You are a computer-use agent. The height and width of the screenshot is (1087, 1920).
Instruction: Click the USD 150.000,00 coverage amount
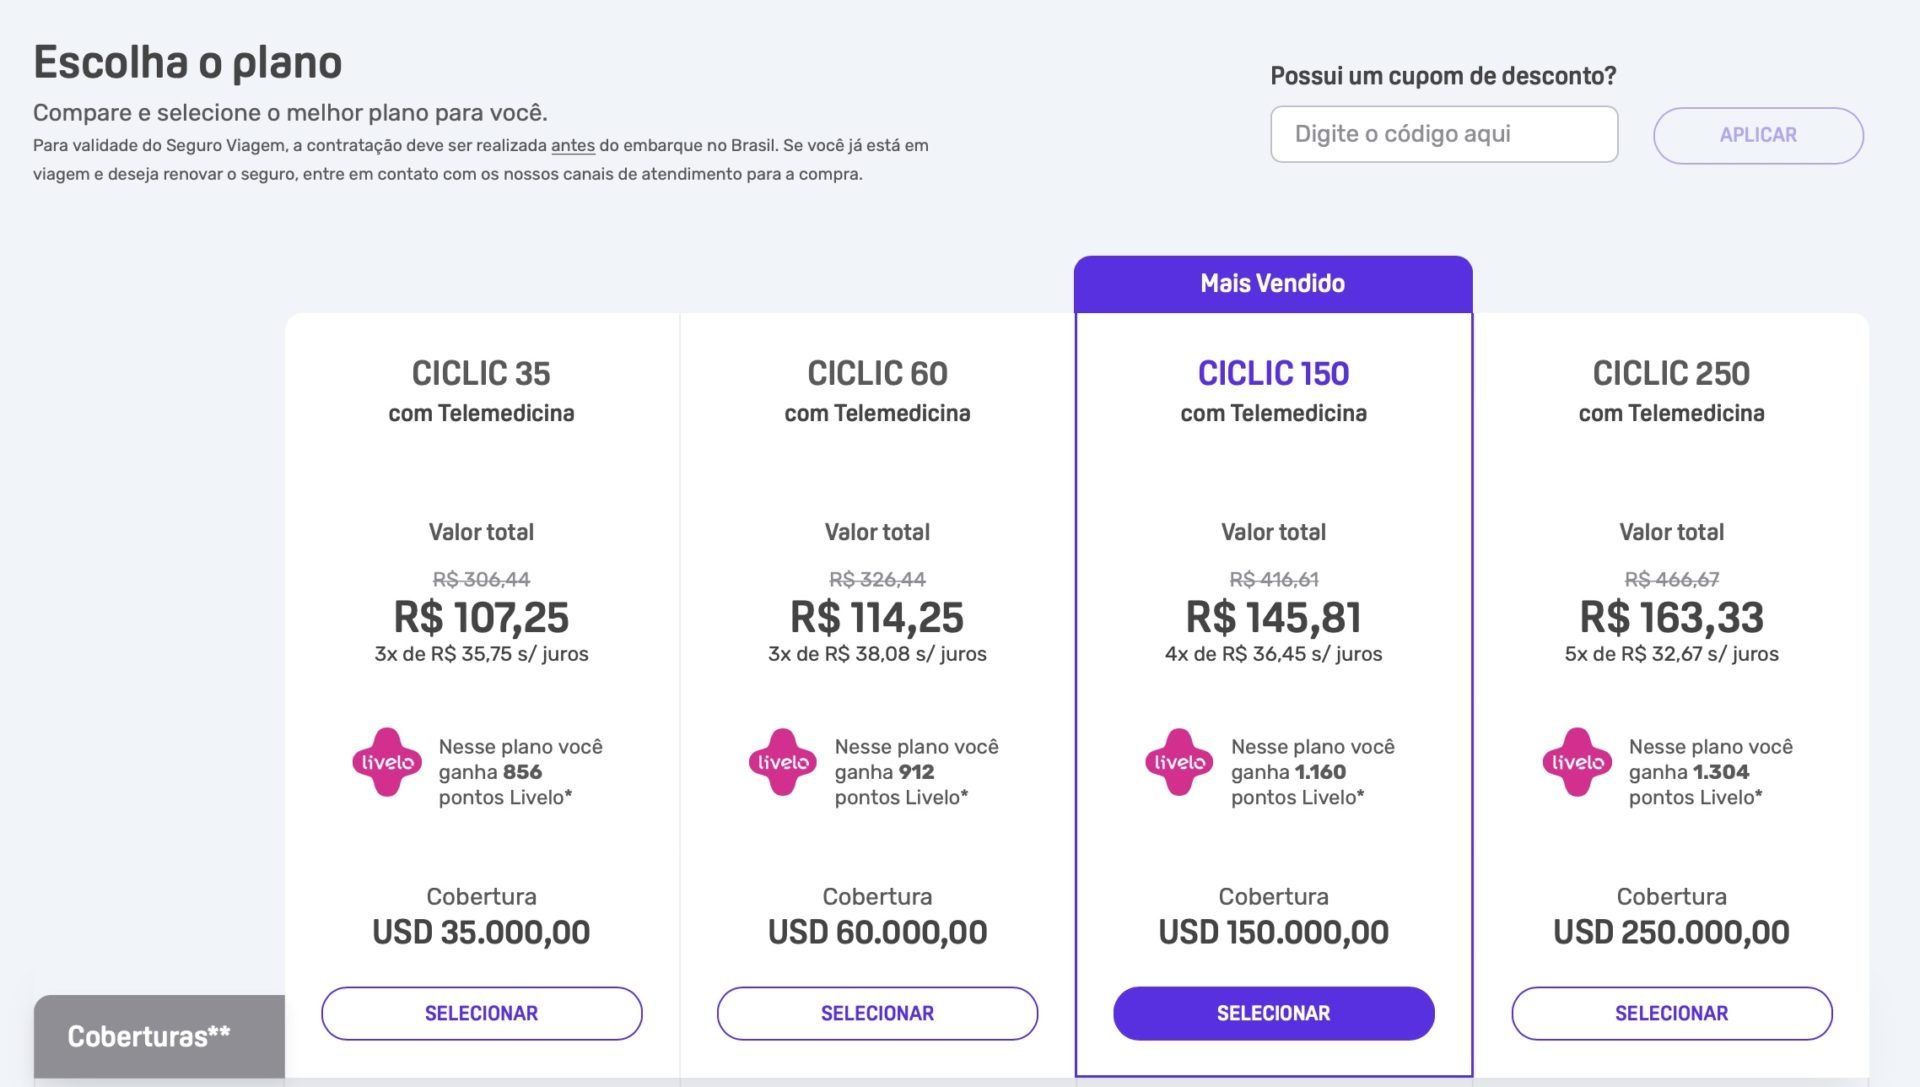[1273, 932]
